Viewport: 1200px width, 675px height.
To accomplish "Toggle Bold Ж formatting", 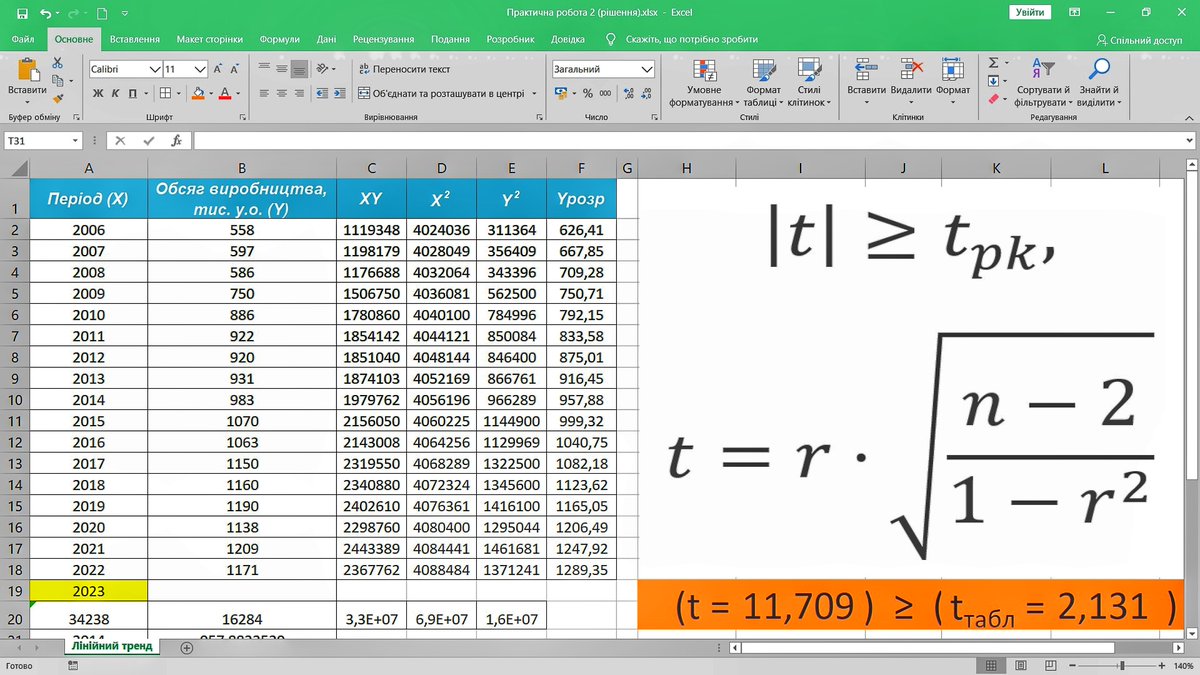I will coord(98,93).
